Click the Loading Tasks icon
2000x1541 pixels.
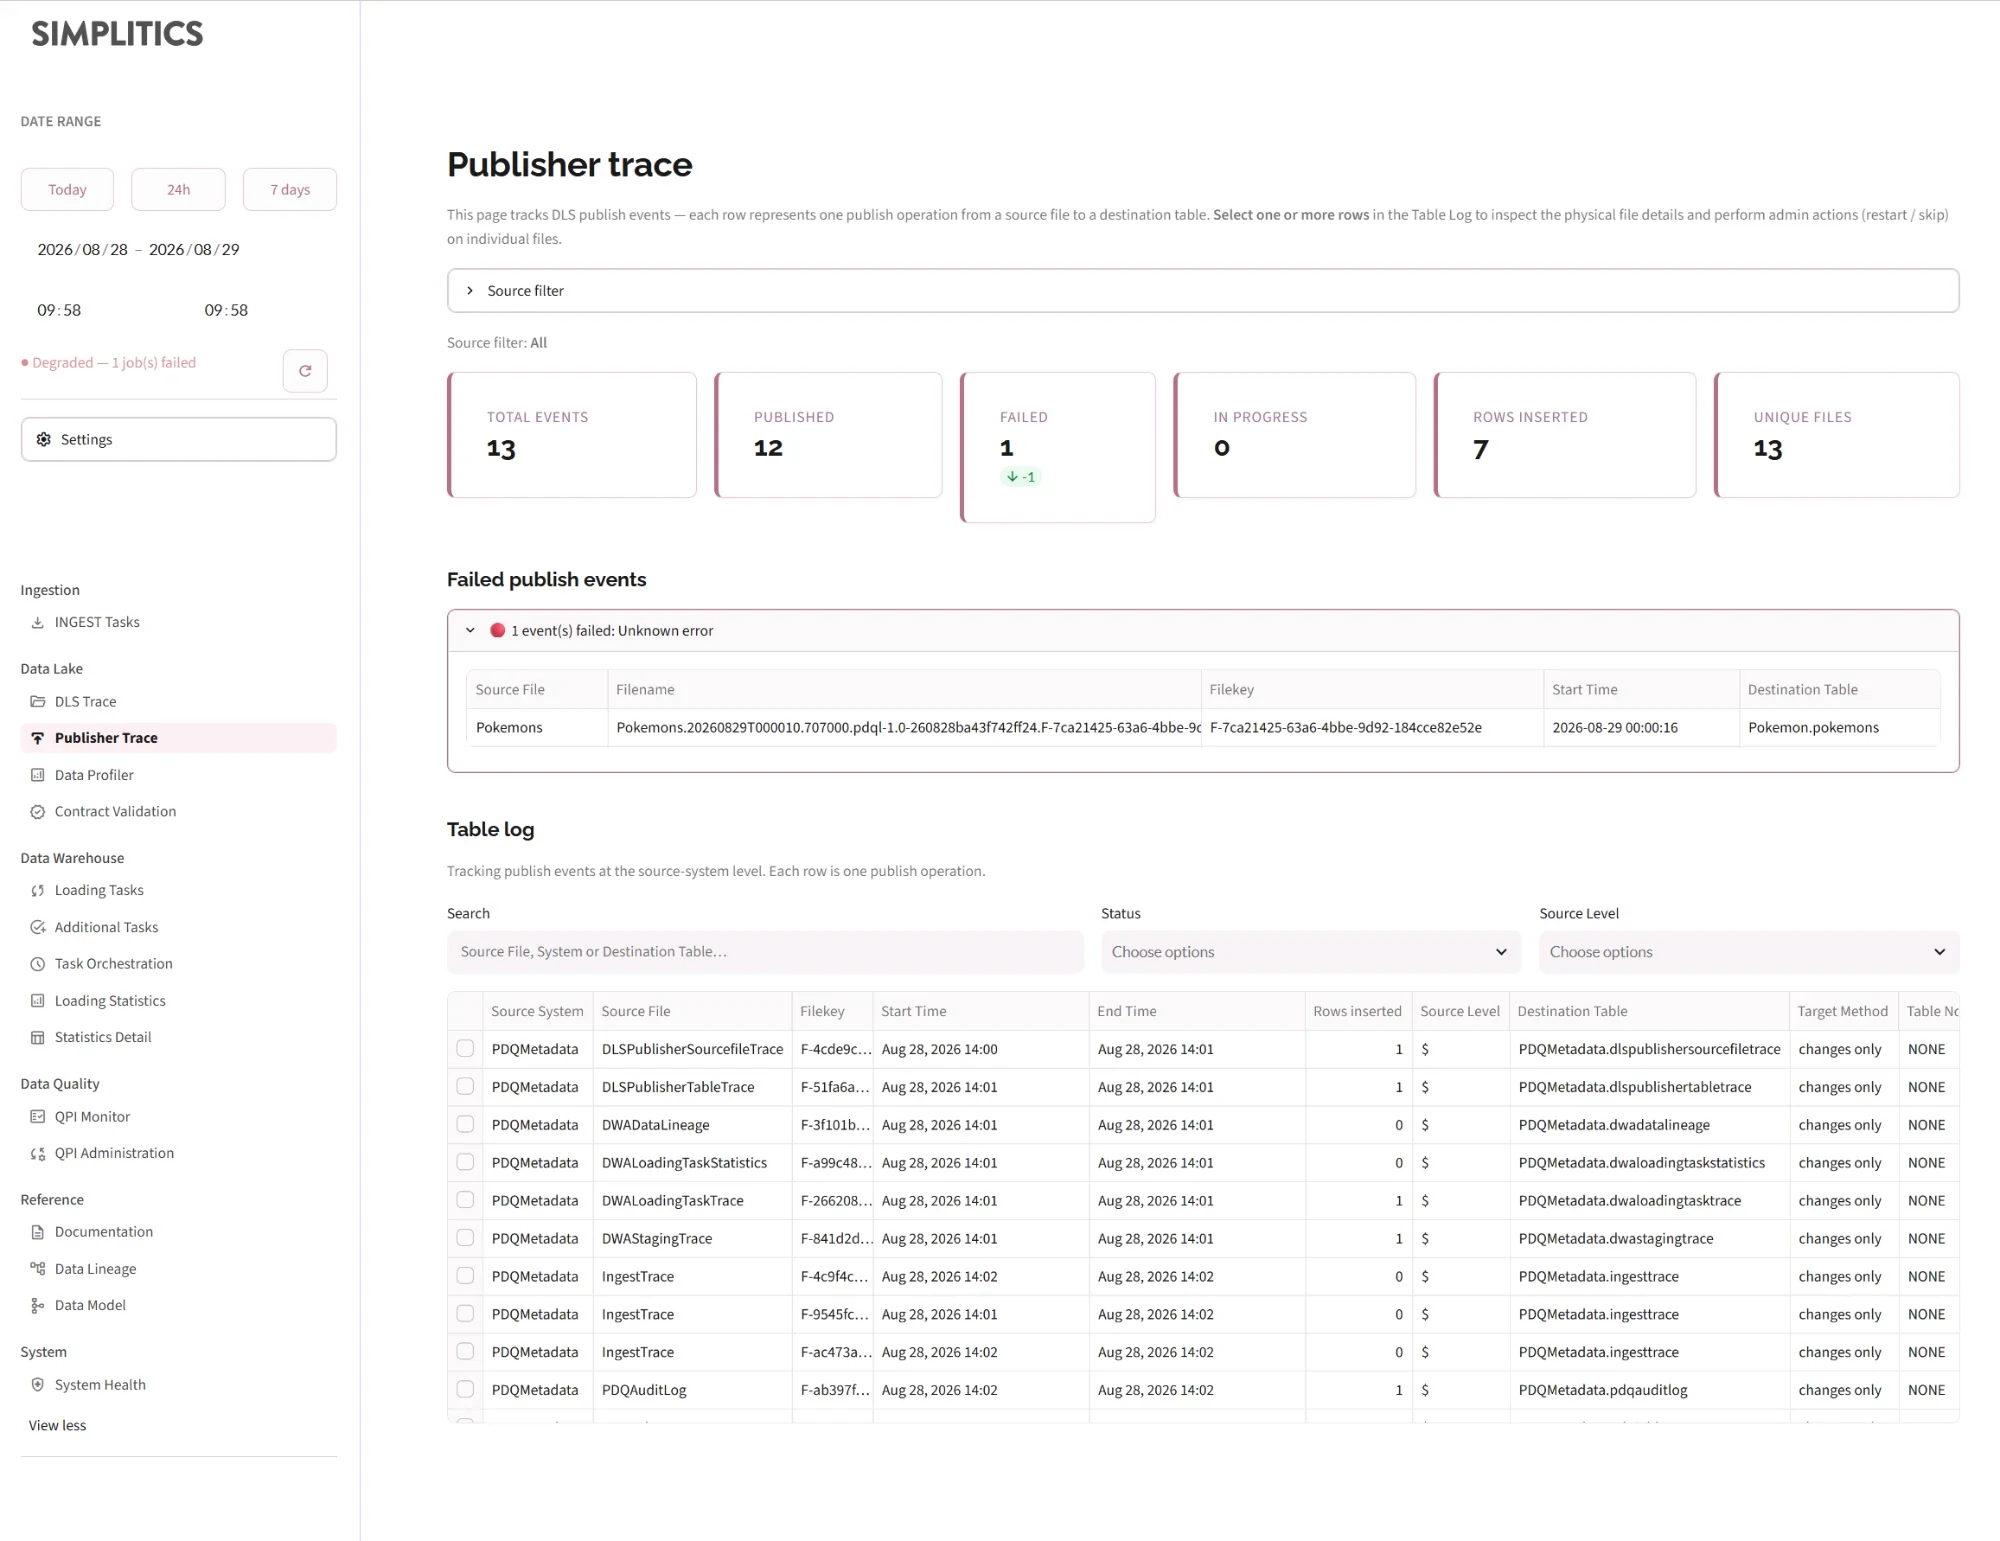[x=37, y=890]
